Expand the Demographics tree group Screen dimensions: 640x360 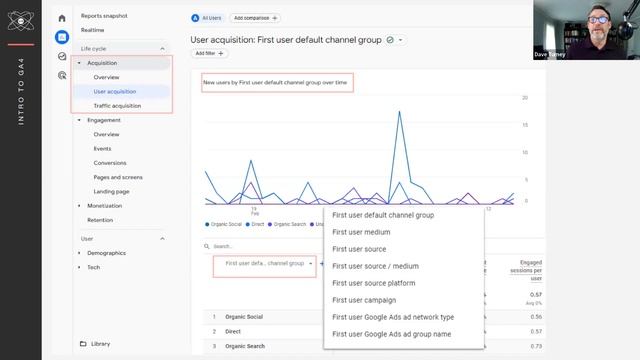(79, 253)
